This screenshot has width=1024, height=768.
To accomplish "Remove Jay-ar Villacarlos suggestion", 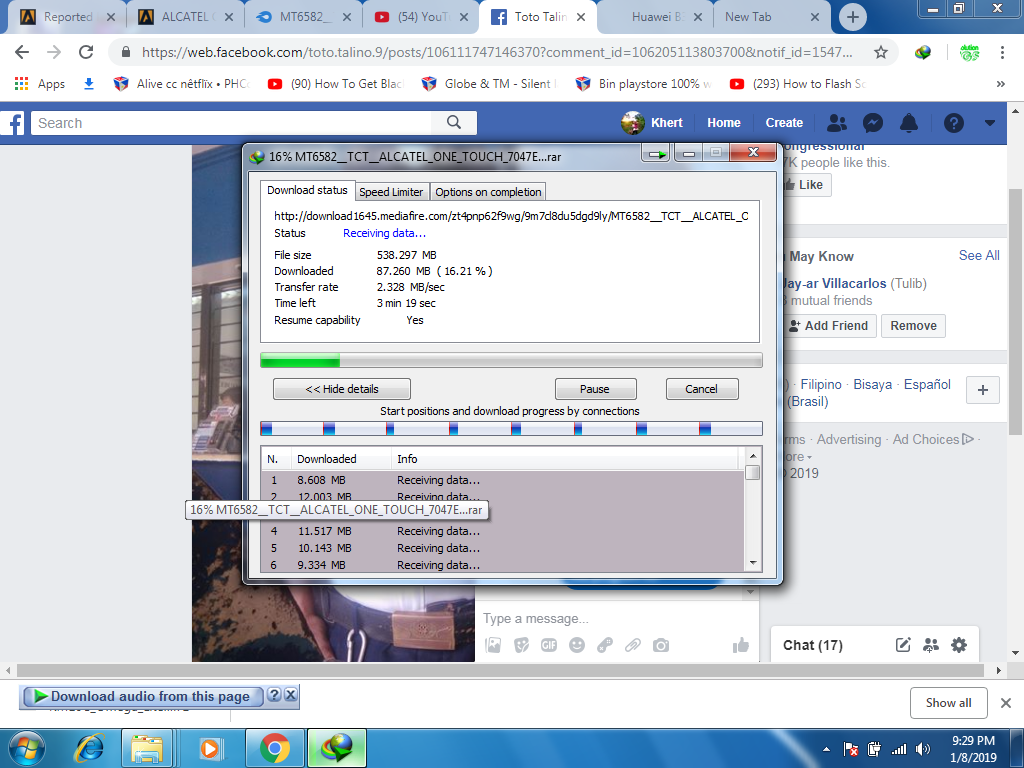I will (913, 326).
